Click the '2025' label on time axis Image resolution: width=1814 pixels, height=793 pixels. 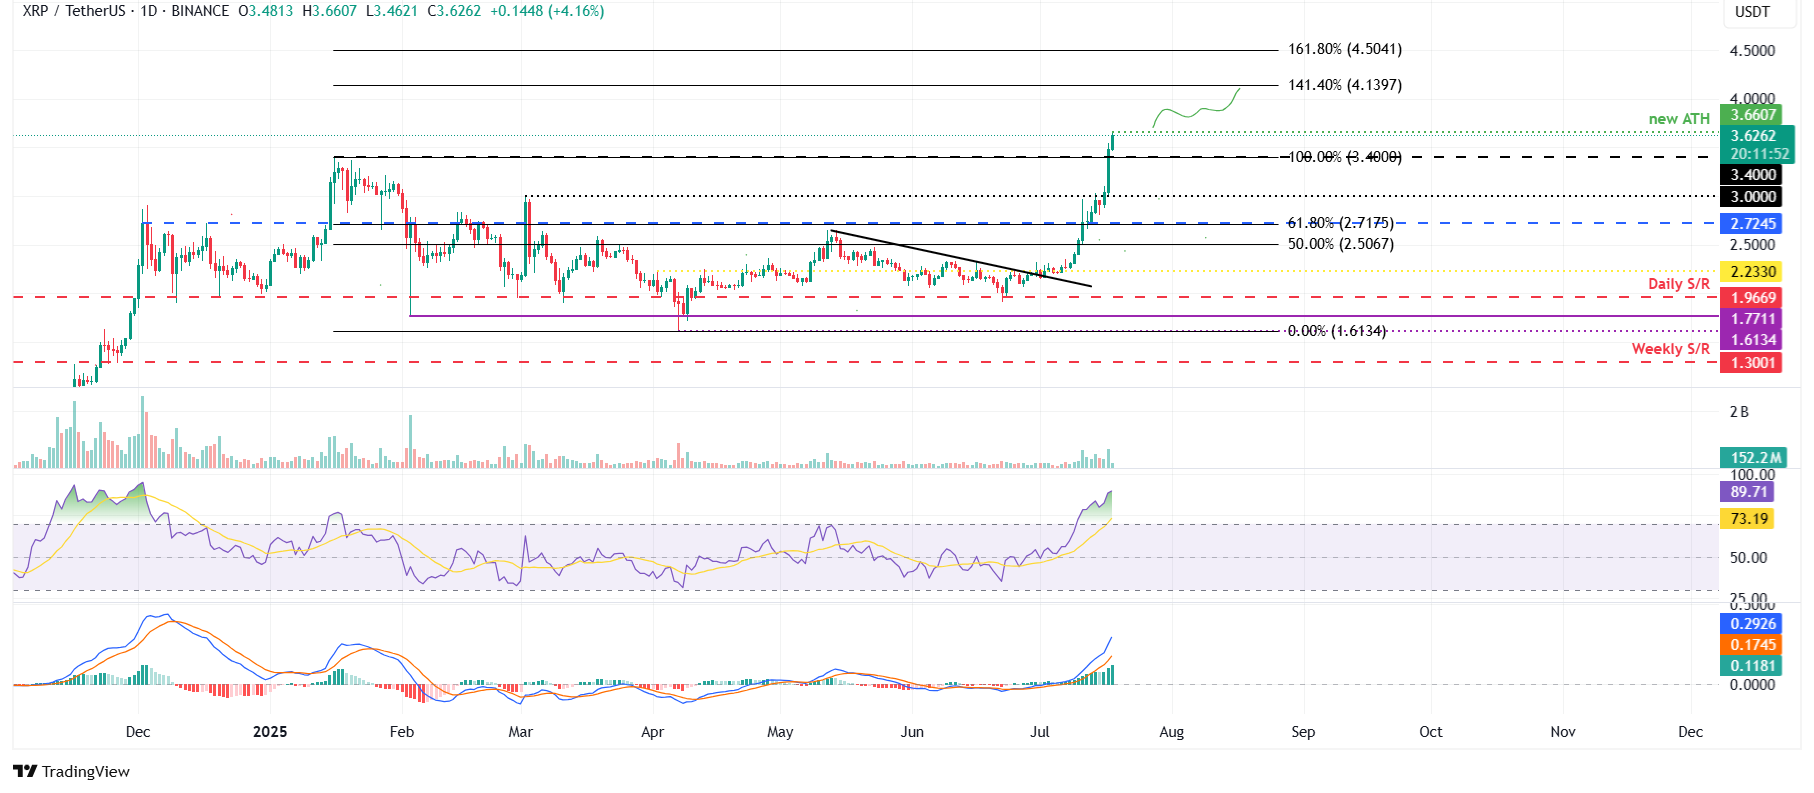pyautogui.click(x=270, y=732)
